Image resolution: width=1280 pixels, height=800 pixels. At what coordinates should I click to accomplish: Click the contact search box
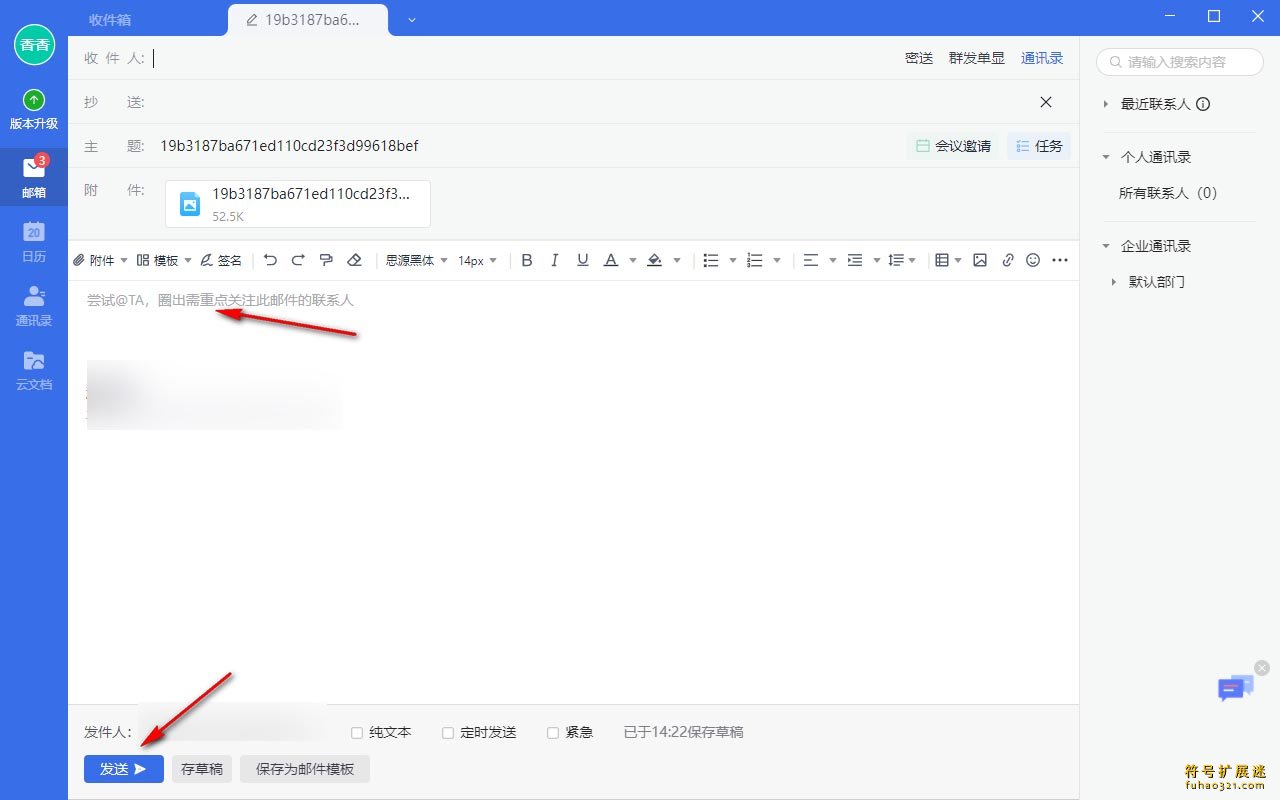click(1180, 62)
